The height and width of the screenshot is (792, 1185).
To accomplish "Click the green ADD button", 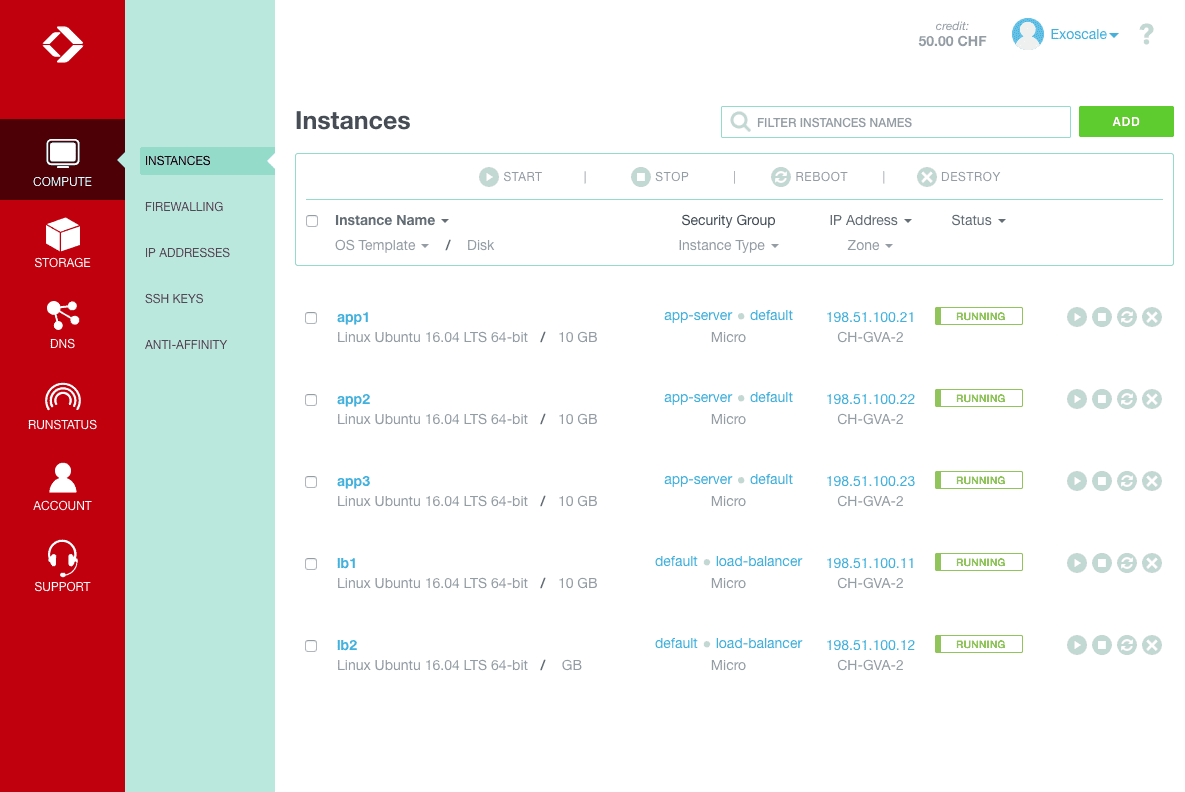I will (1126, 121).
